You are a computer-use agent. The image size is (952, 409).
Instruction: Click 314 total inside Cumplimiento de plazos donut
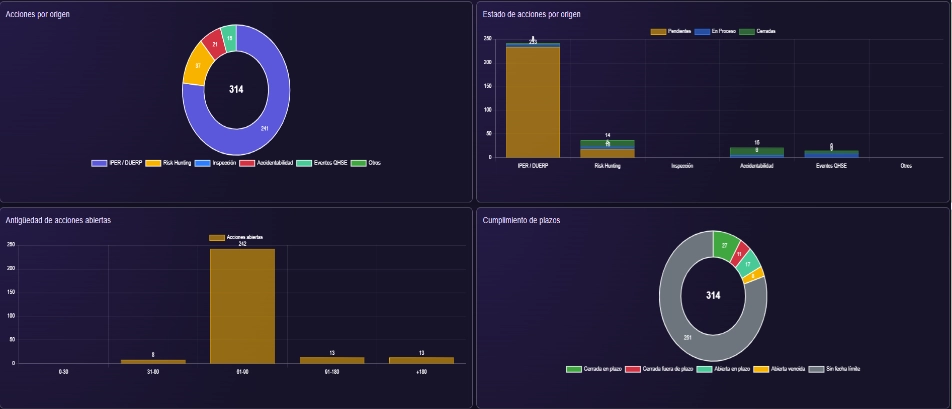click(x=713, y=296)
